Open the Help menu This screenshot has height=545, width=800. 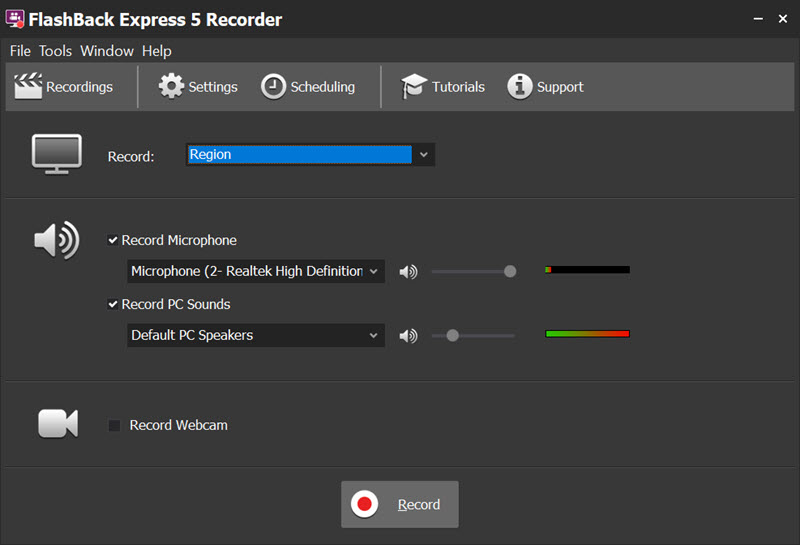(157, 51)
